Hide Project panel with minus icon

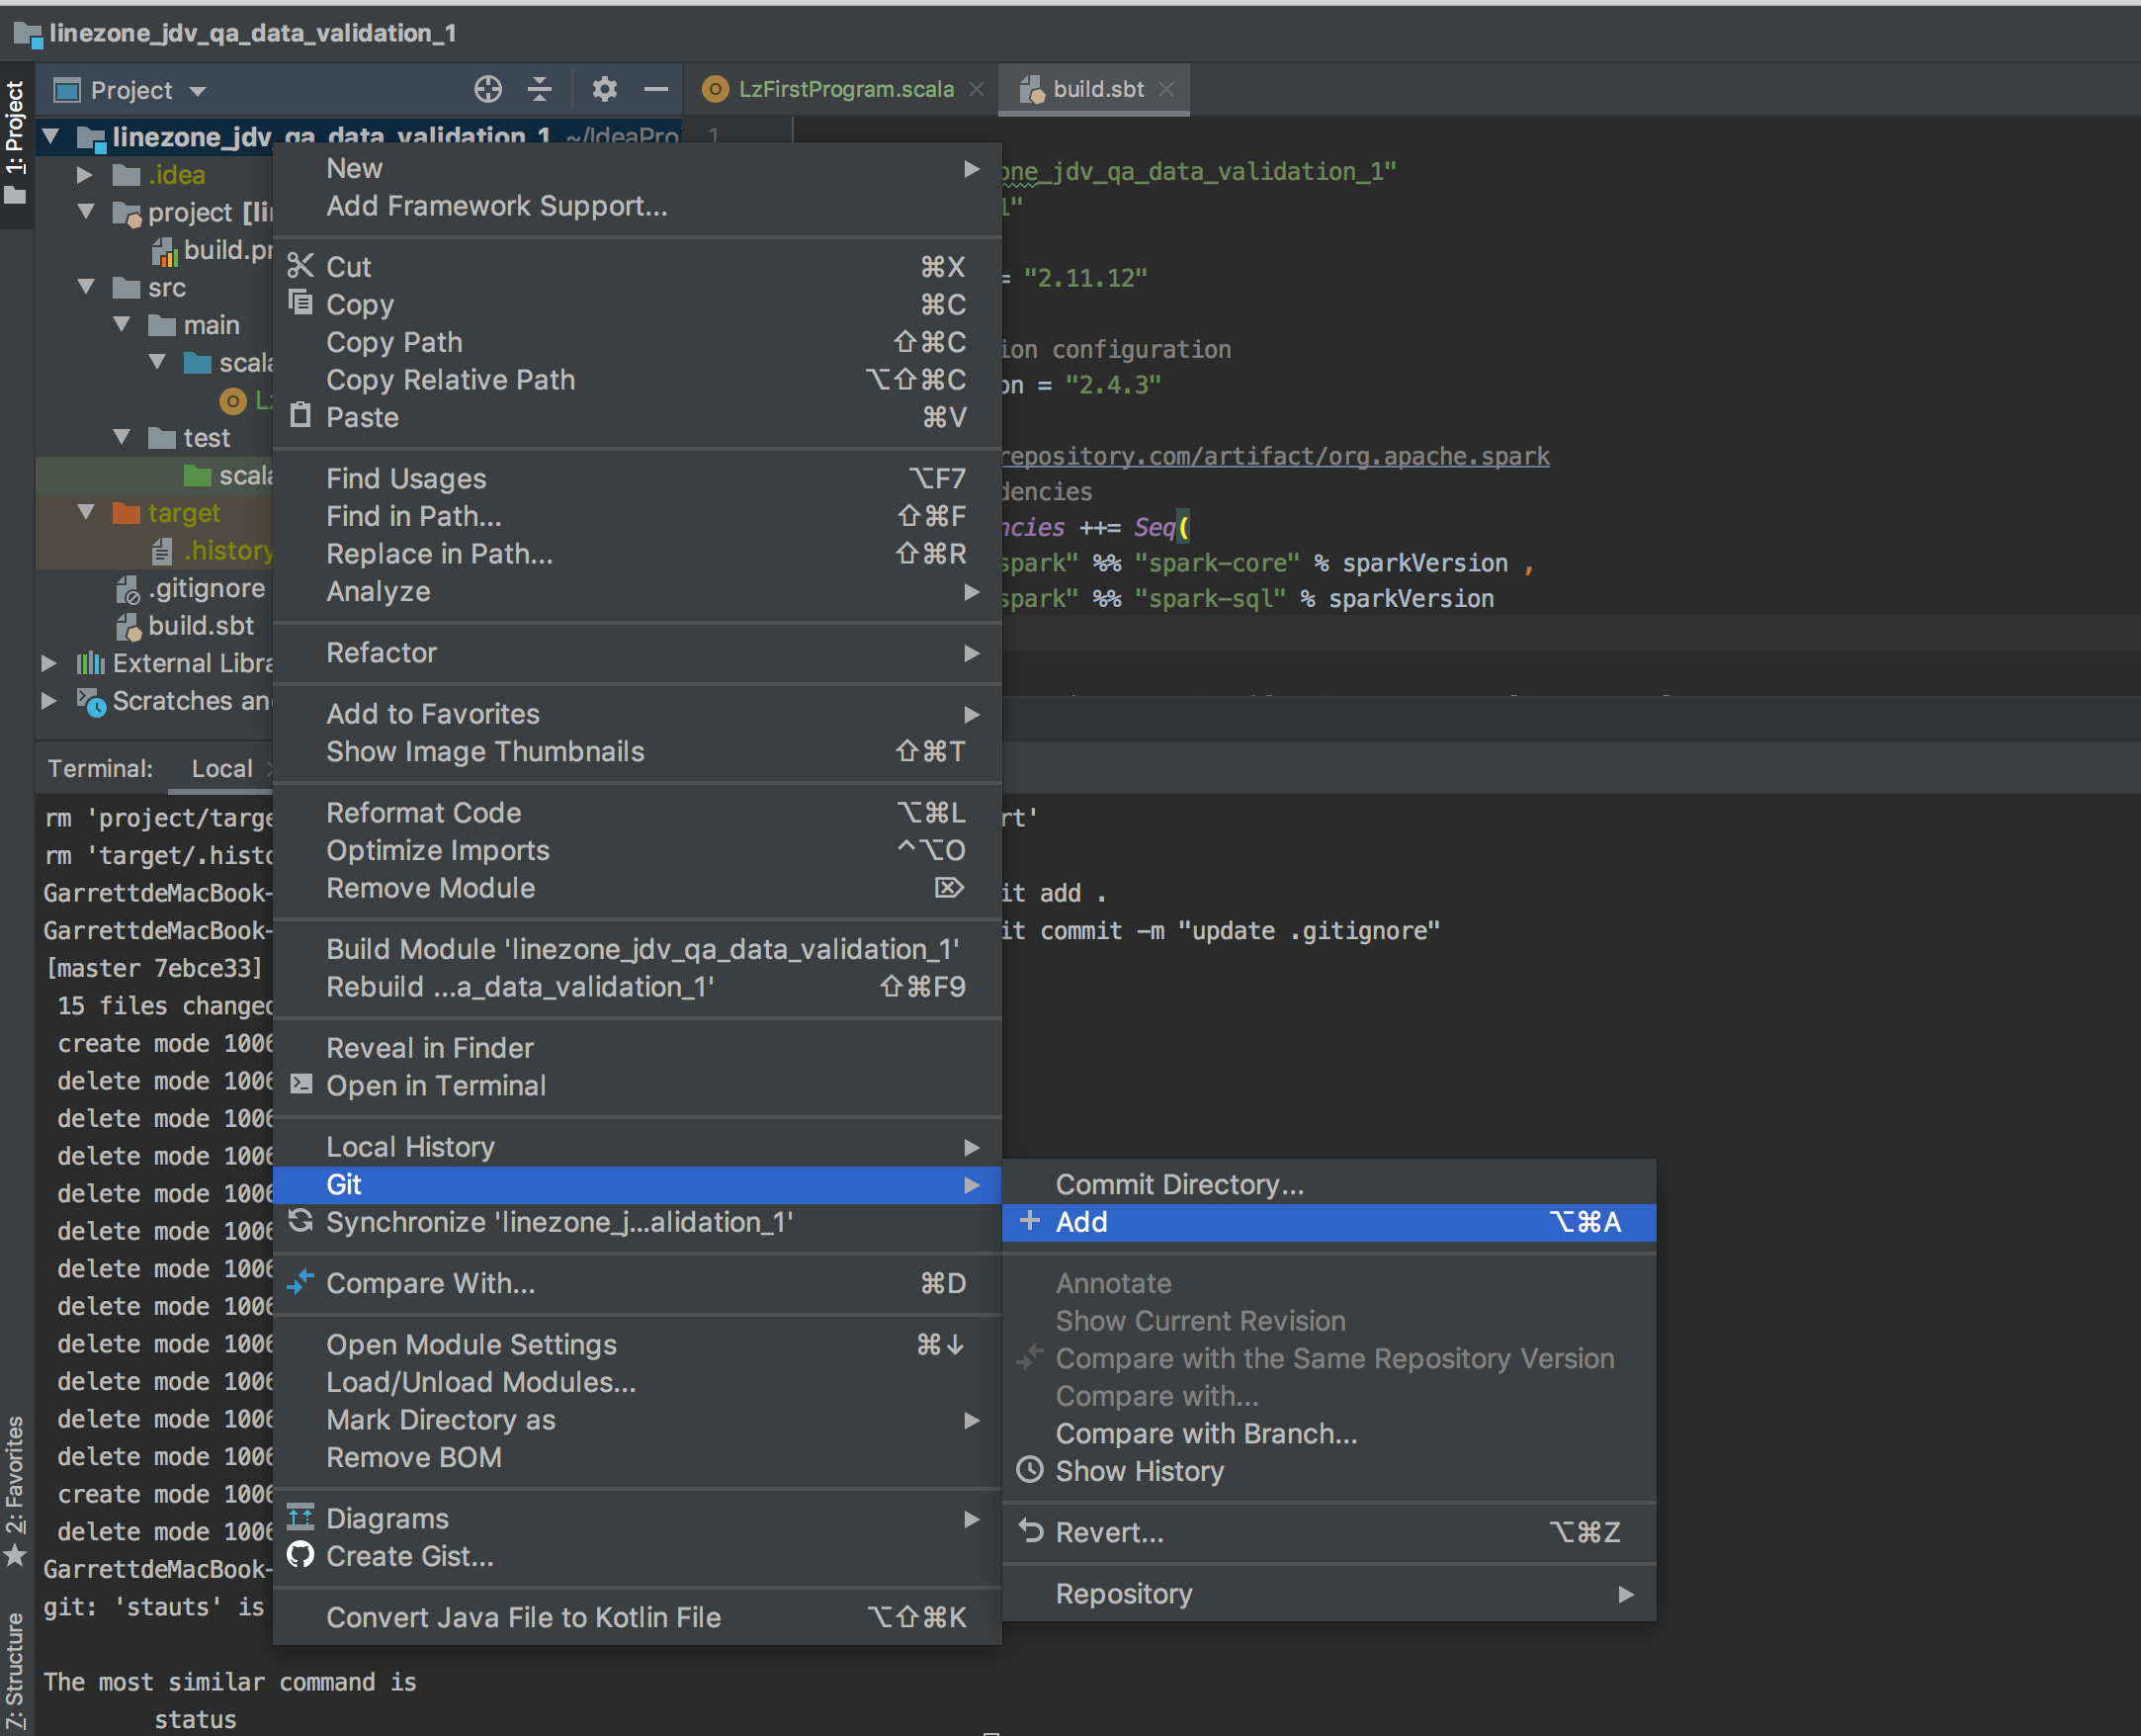[656, 90]
